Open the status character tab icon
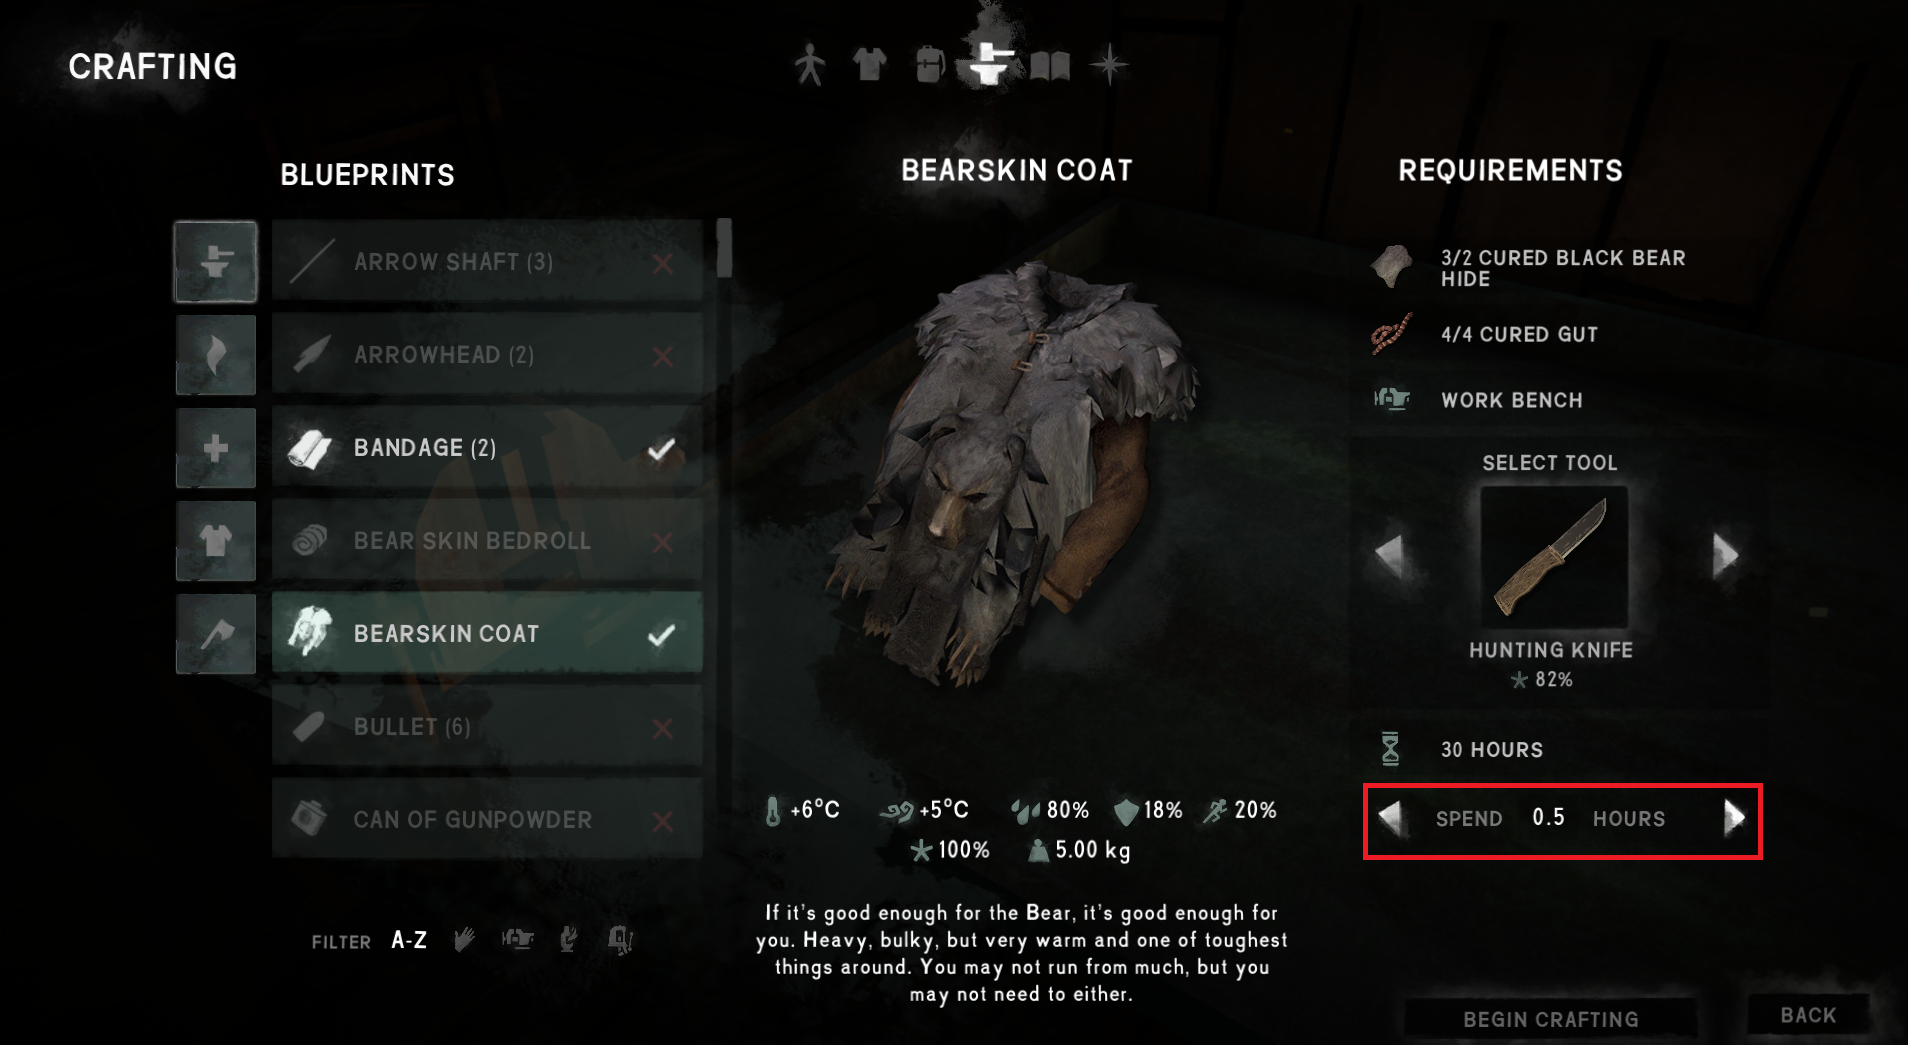The height and width of the screenshot is (1045, 1908). 810,65
